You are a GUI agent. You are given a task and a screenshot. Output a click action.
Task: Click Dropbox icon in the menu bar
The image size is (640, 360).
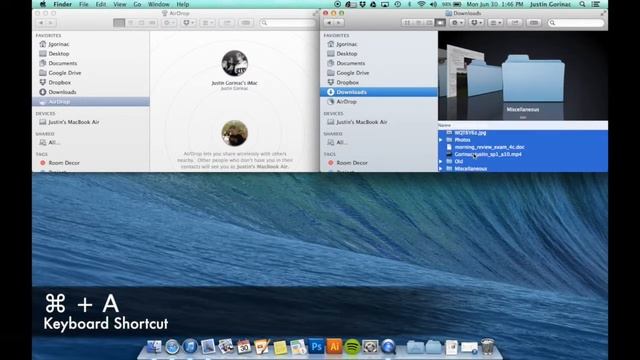(x=362, y=4)
